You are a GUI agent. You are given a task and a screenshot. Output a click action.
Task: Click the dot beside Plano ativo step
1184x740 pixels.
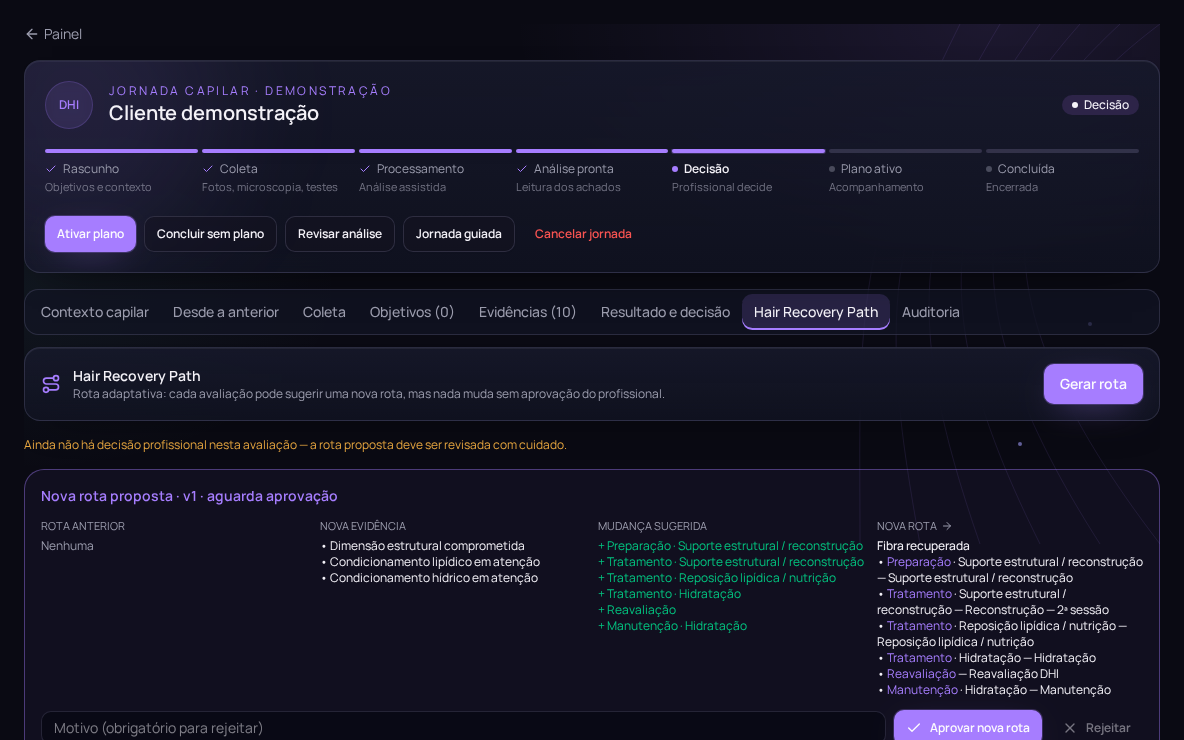(832, 169)
